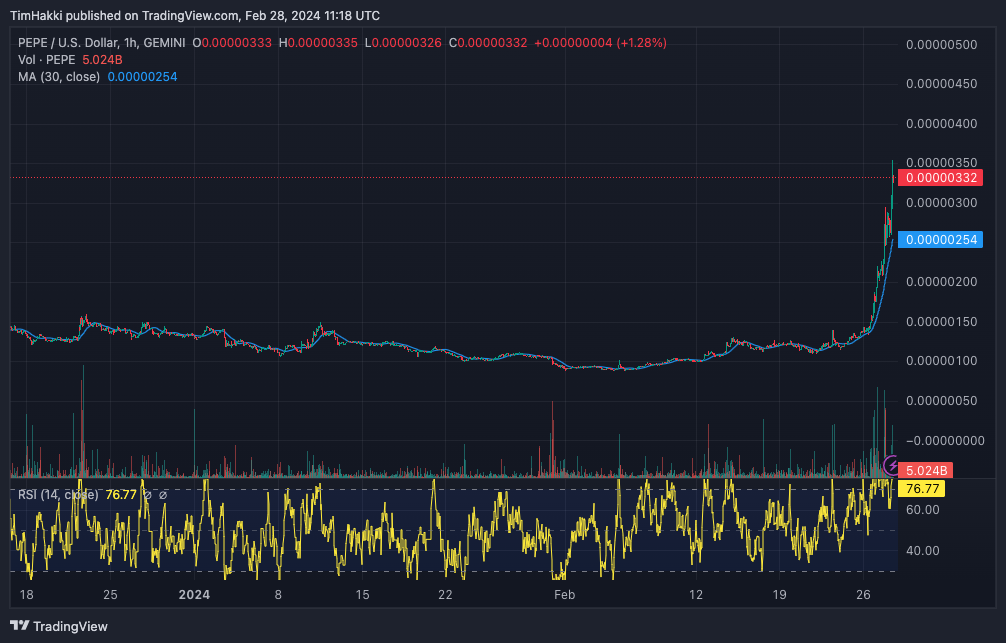The image size is (1006, 643).
Task: Click the purple lightning bolt icon
Action: click(893, 464)
